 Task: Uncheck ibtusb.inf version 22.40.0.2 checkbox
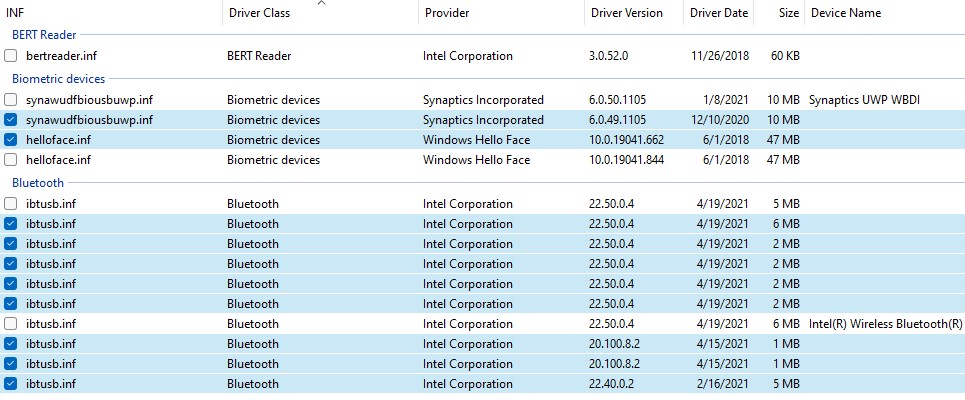point(10,384)
